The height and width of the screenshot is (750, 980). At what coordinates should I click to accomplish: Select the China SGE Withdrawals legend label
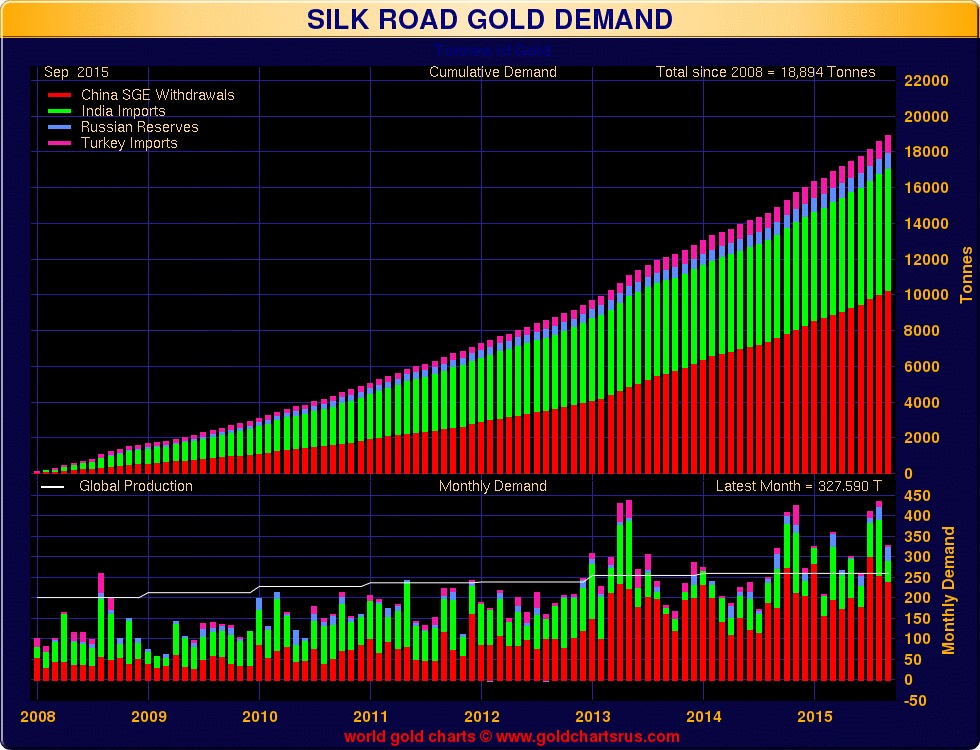tap(158, 95)
